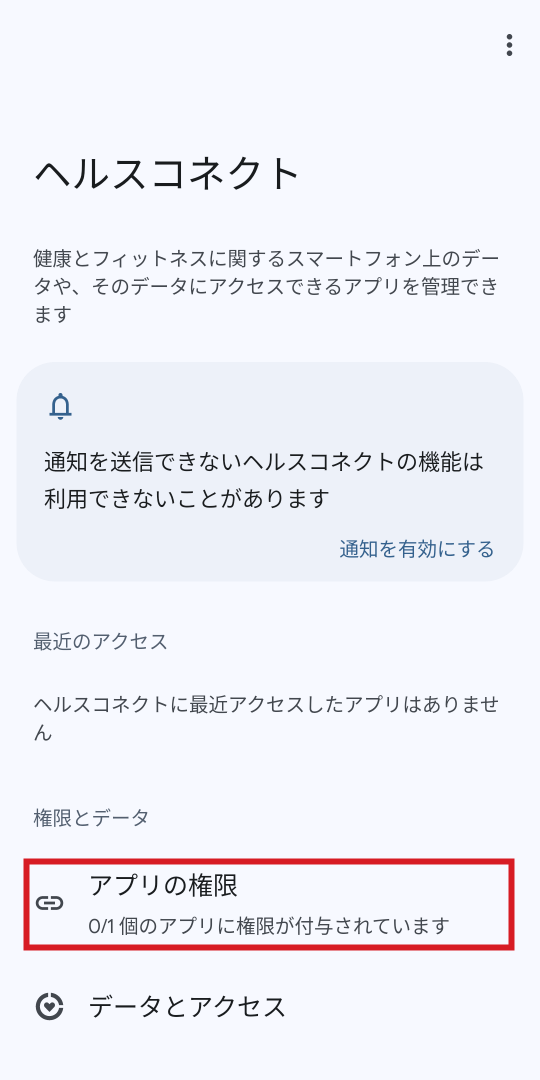This screenshot has height=1080, width=540.
Task: Click 健康とフィットネス first description line
Action: [266, 260]
